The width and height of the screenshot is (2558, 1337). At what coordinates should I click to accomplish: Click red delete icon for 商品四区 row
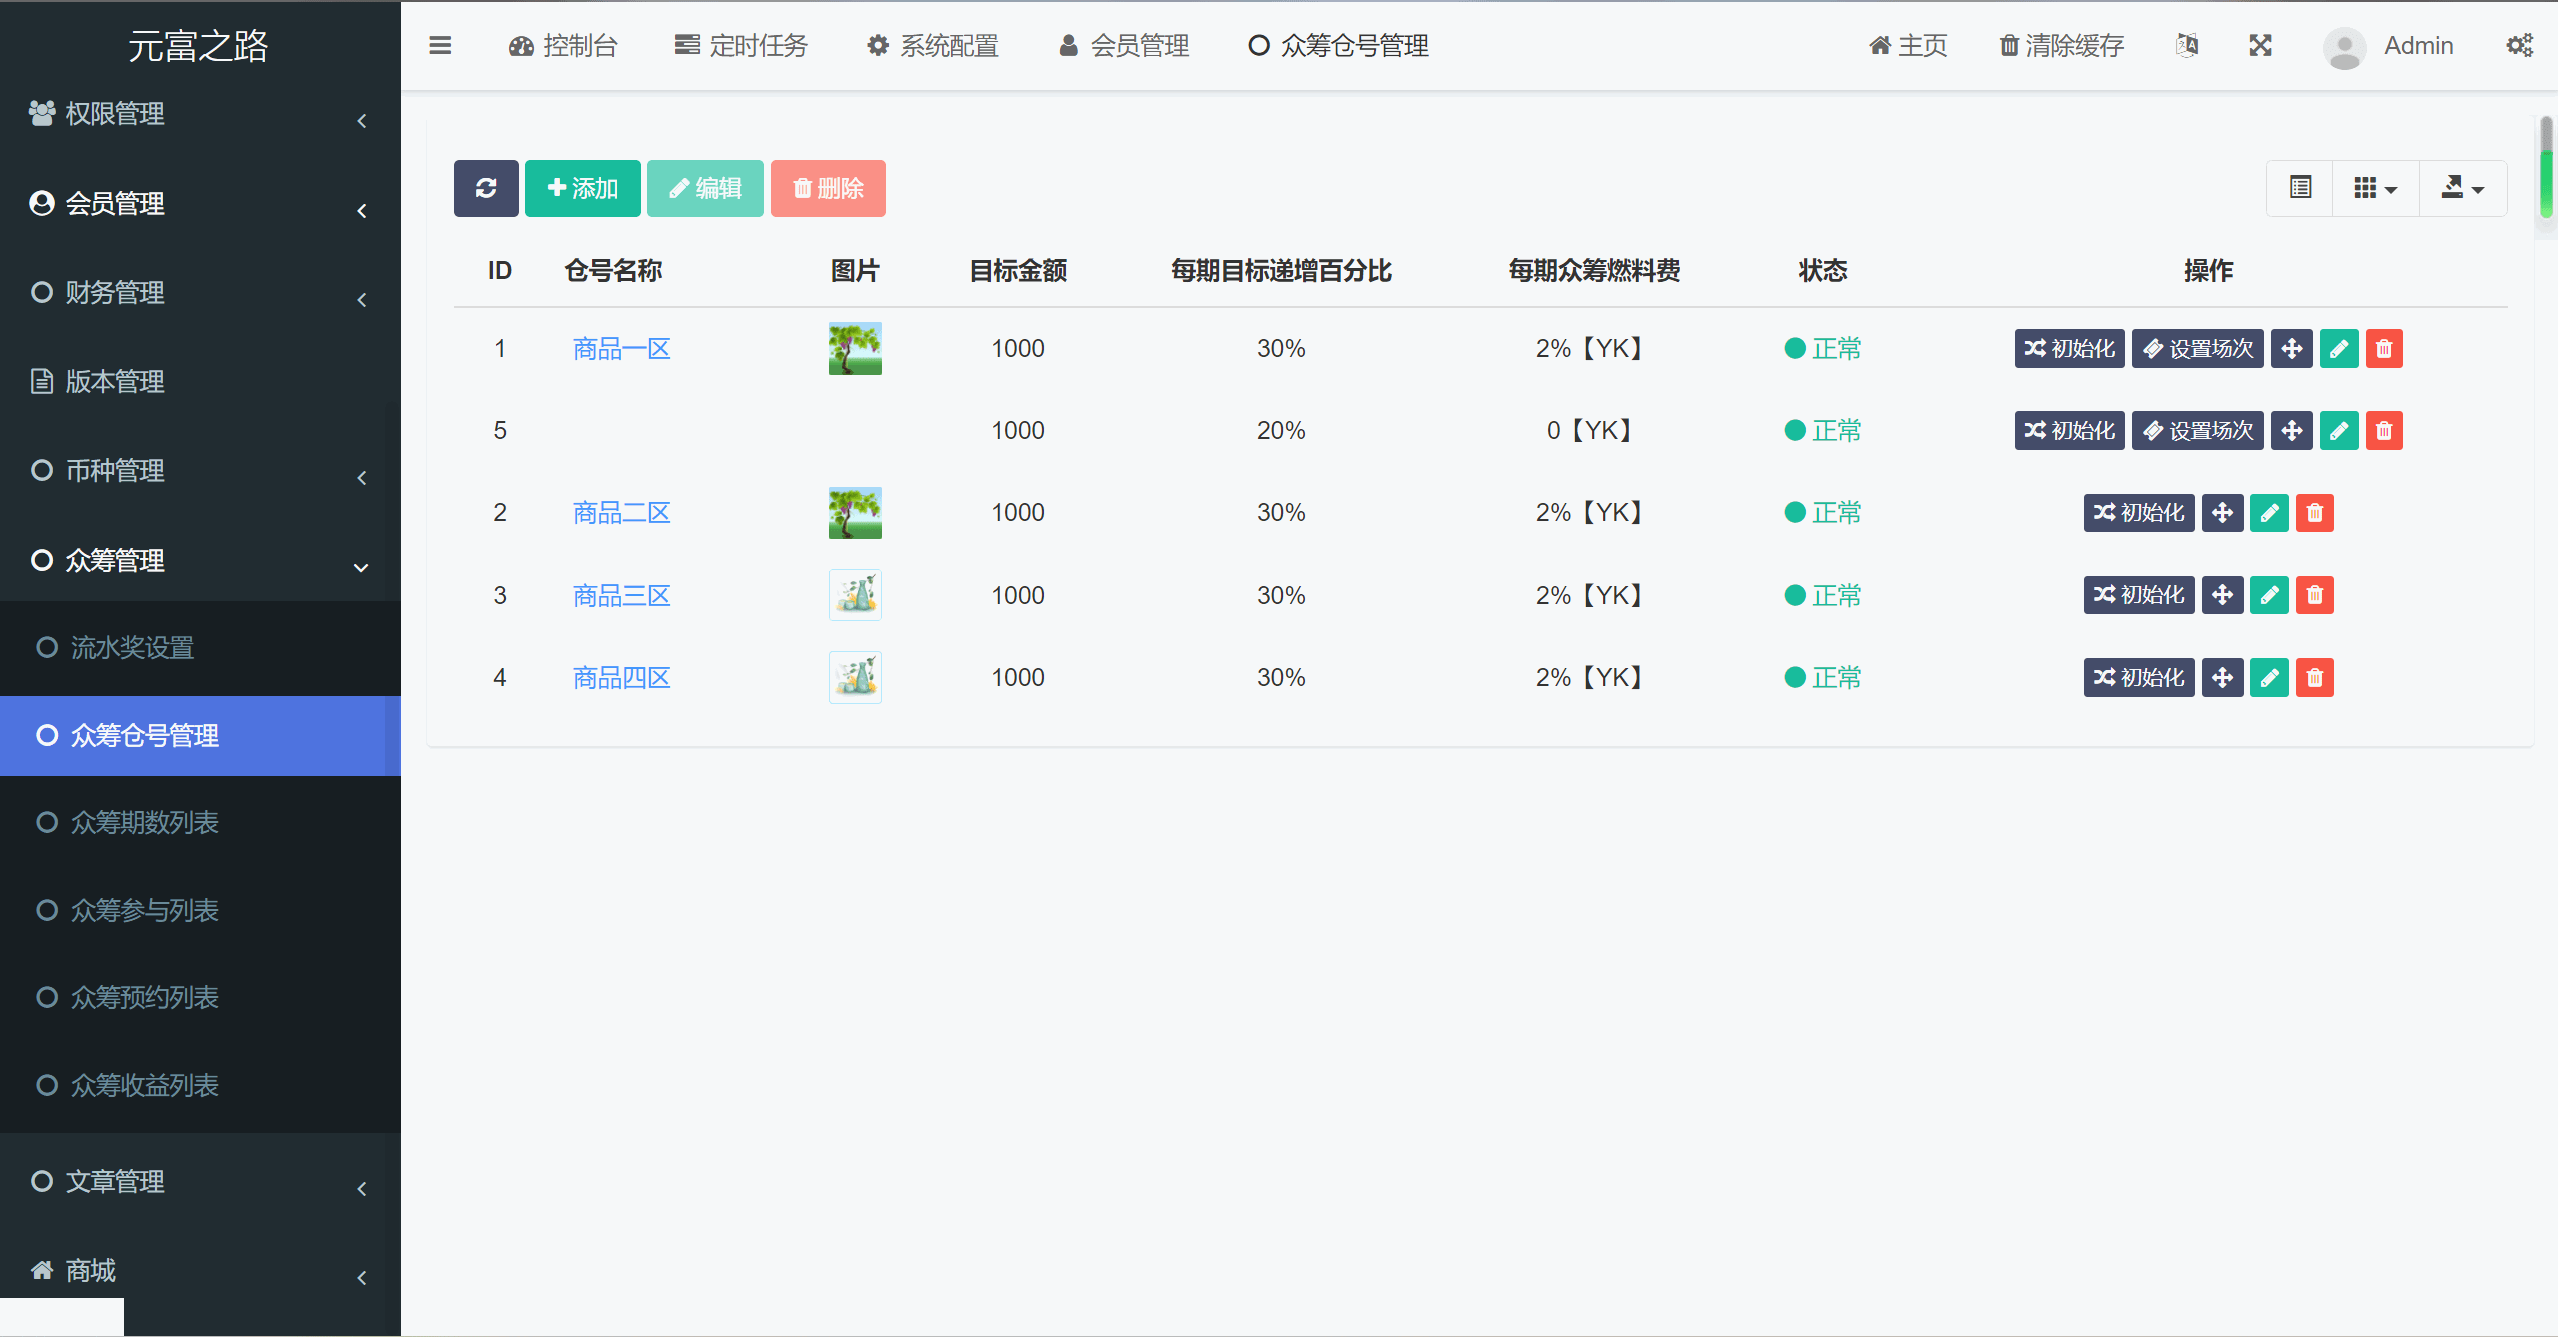[2314, 678]
